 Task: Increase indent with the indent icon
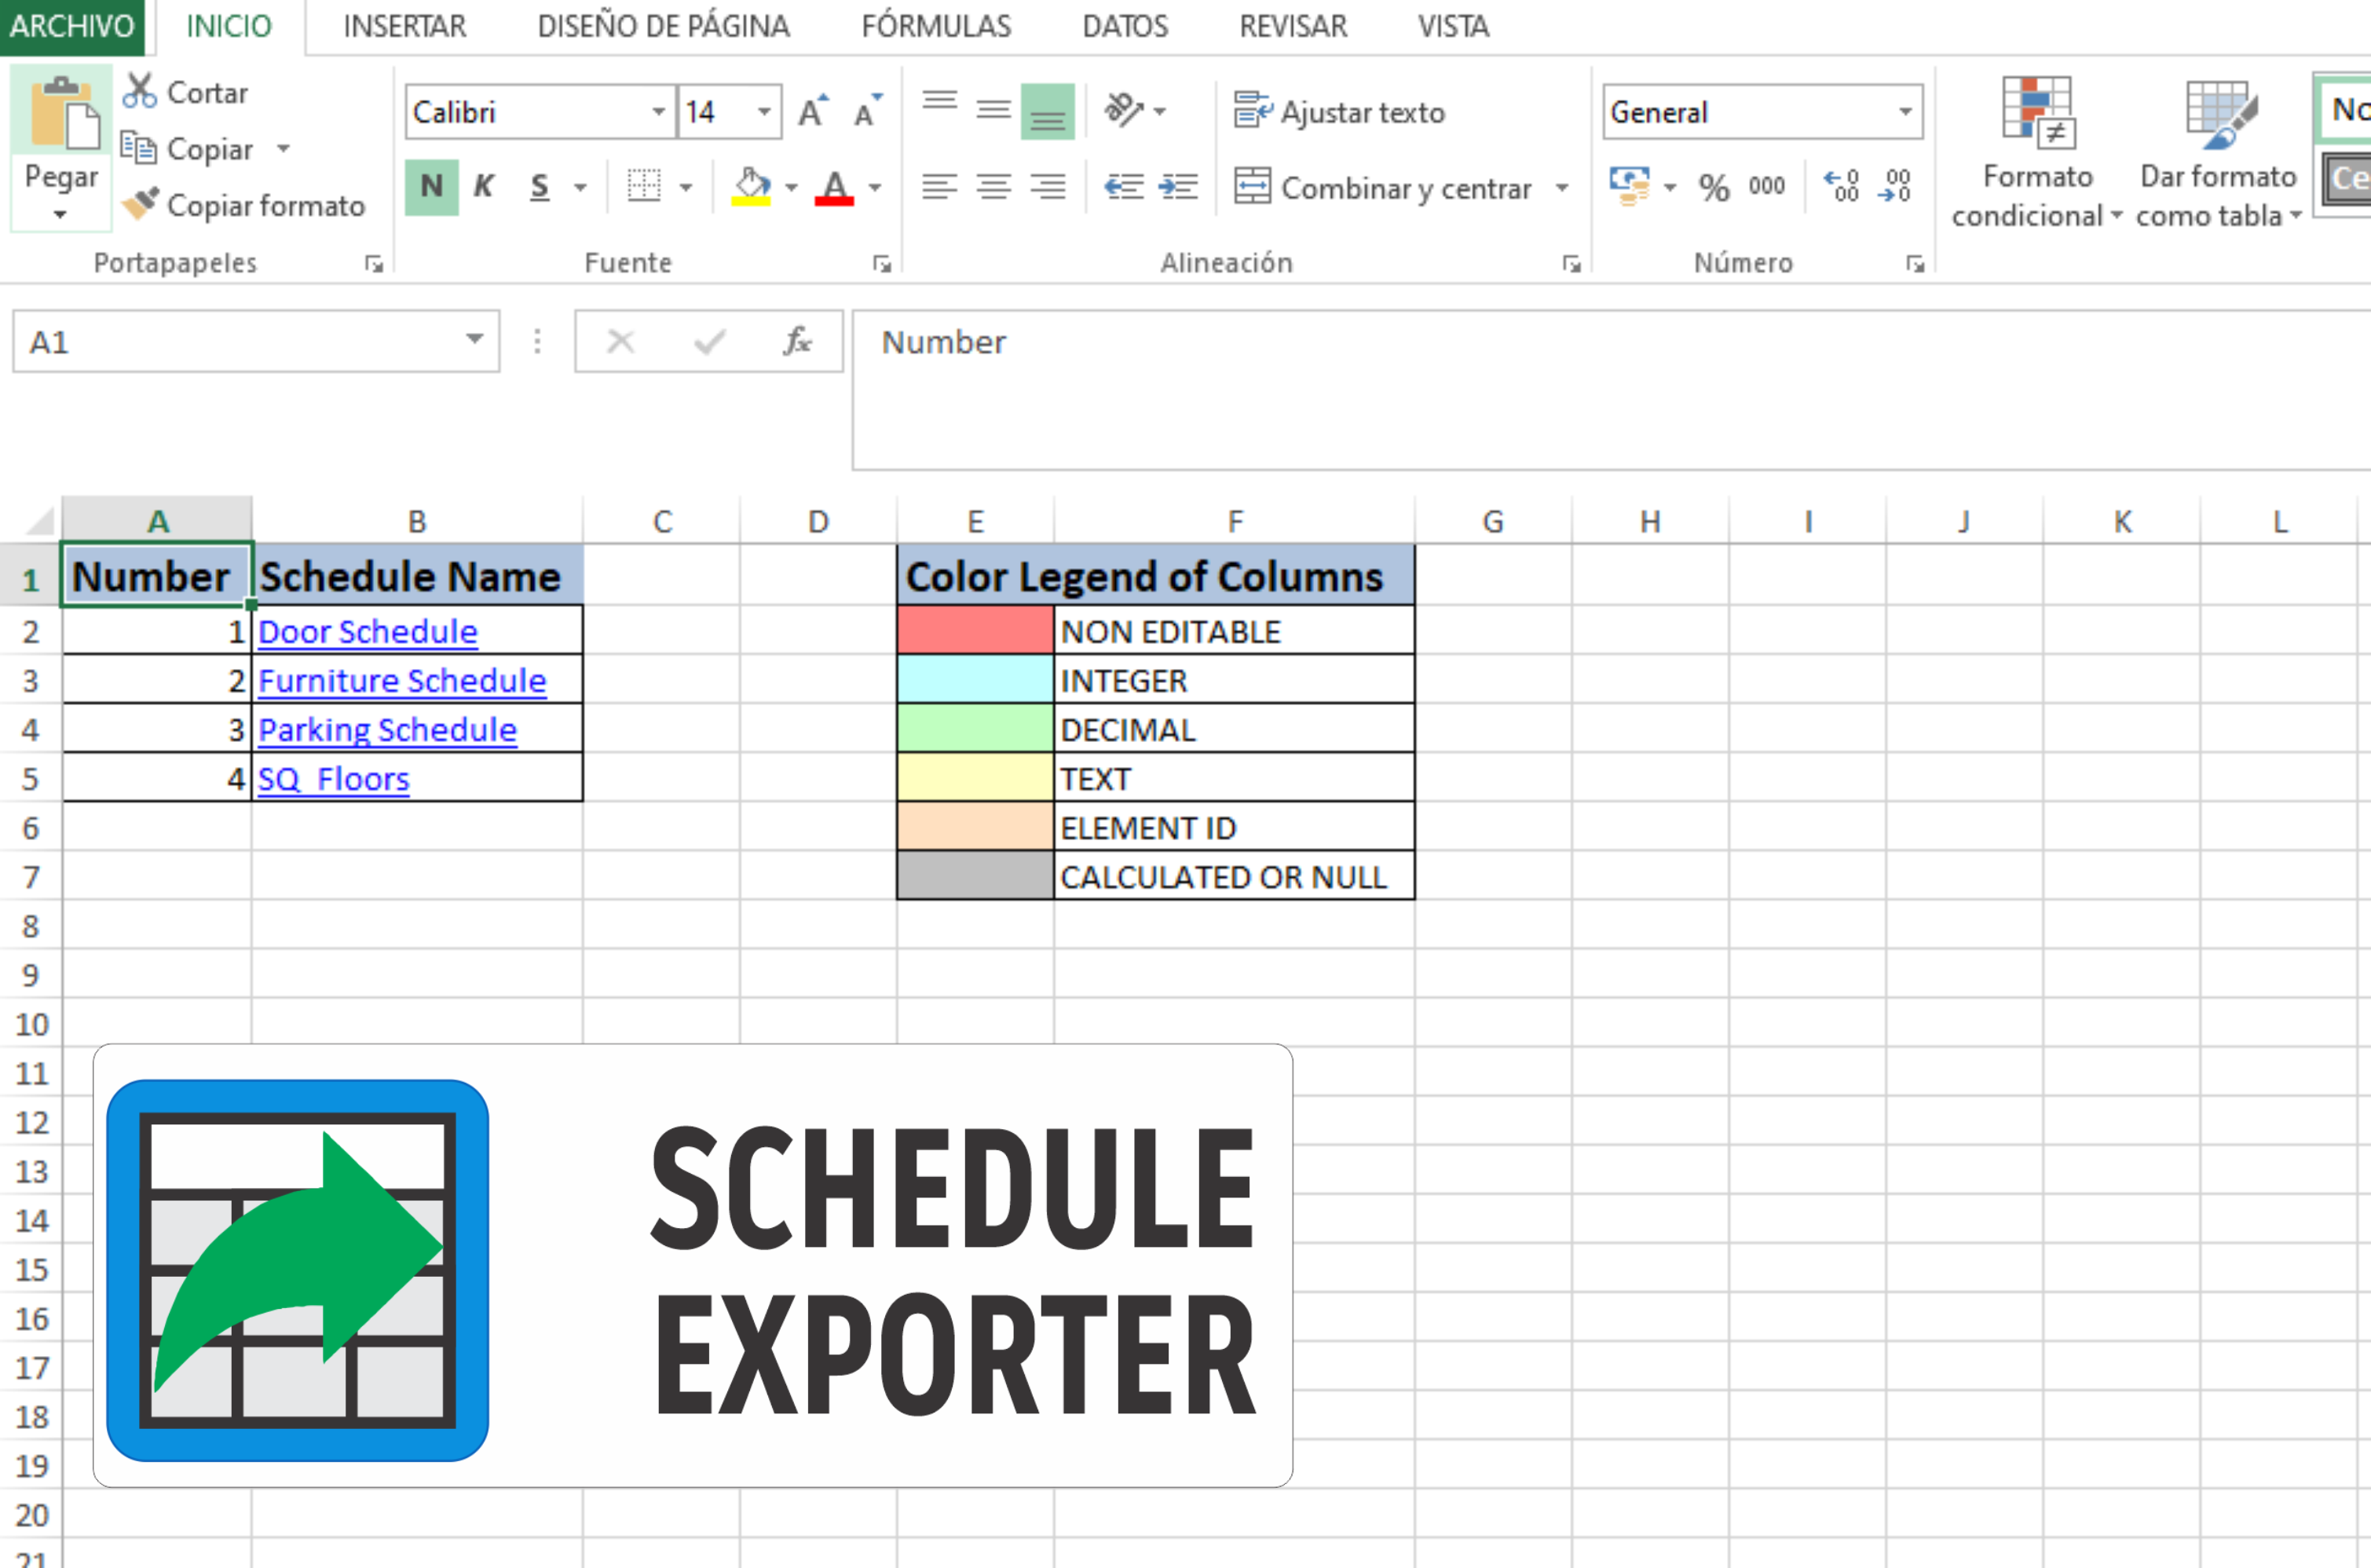(x=1178, y=187)
